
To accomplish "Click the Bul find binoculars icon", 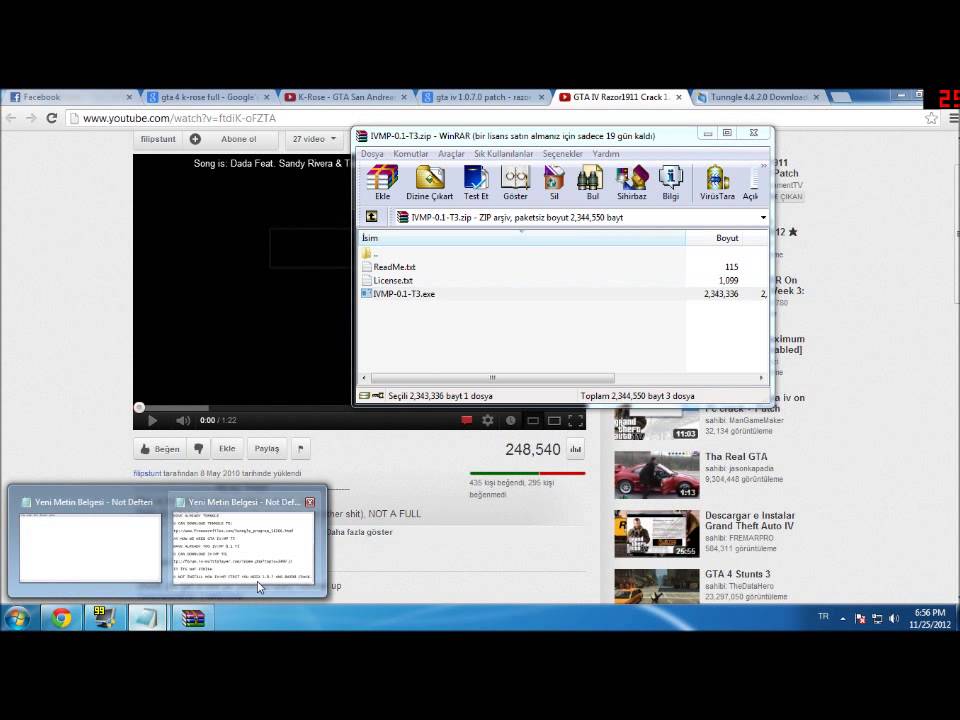I will [592, 182].
